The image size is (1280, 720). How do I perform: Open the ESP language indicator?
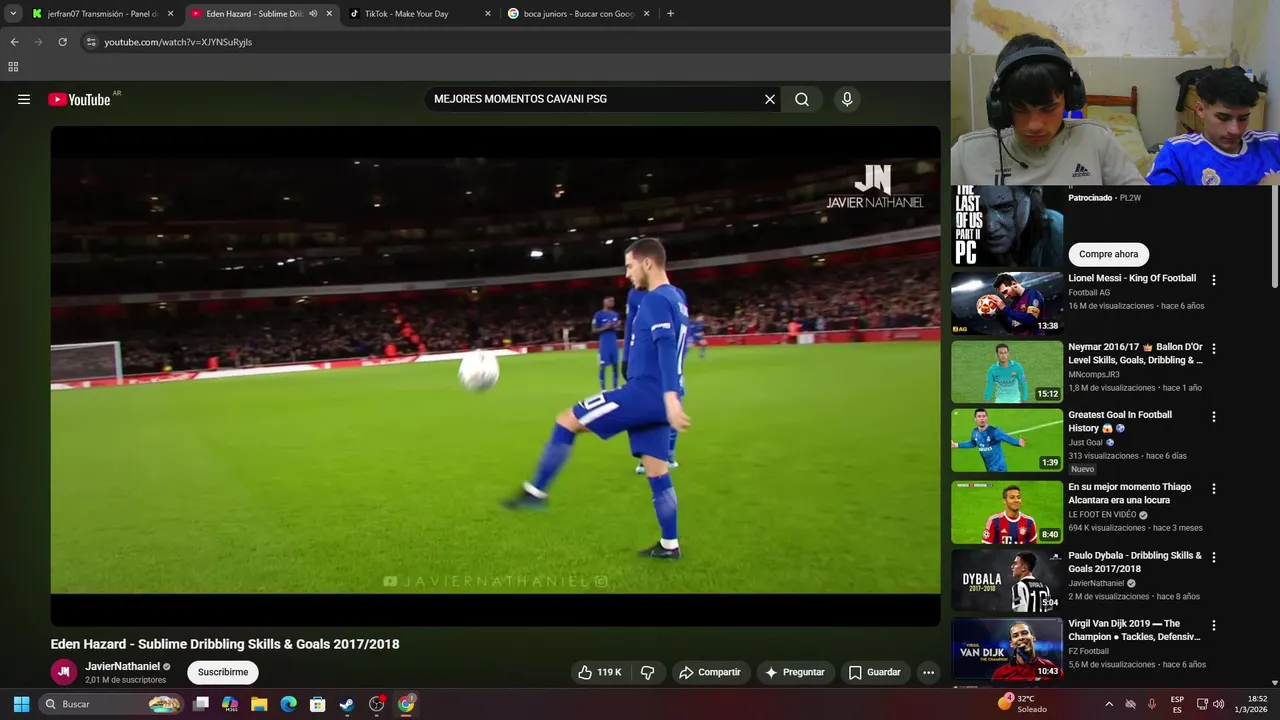(x=1177, y=704)
